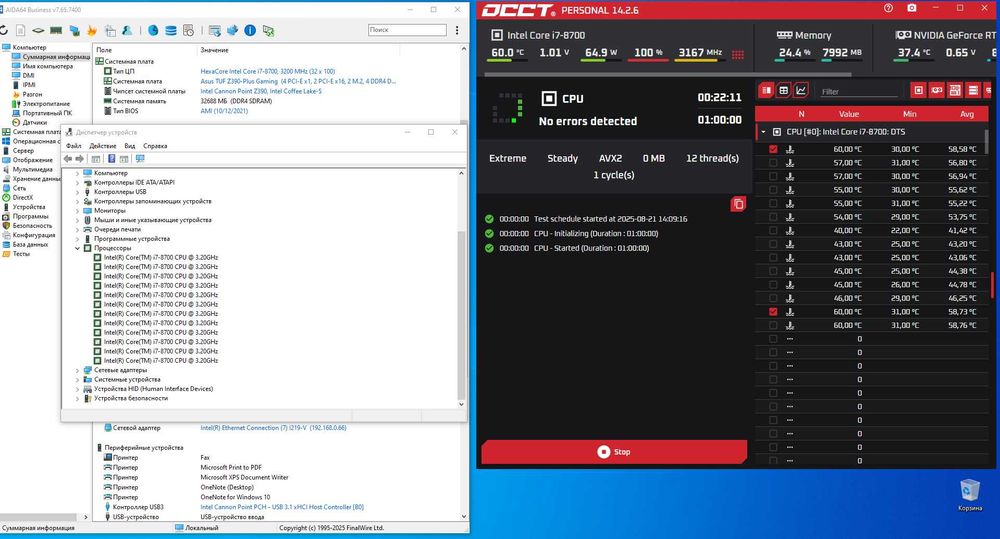Click the red grid icon beside 3167 MHz
This screenshot has height=539, width=1000.
738,55
